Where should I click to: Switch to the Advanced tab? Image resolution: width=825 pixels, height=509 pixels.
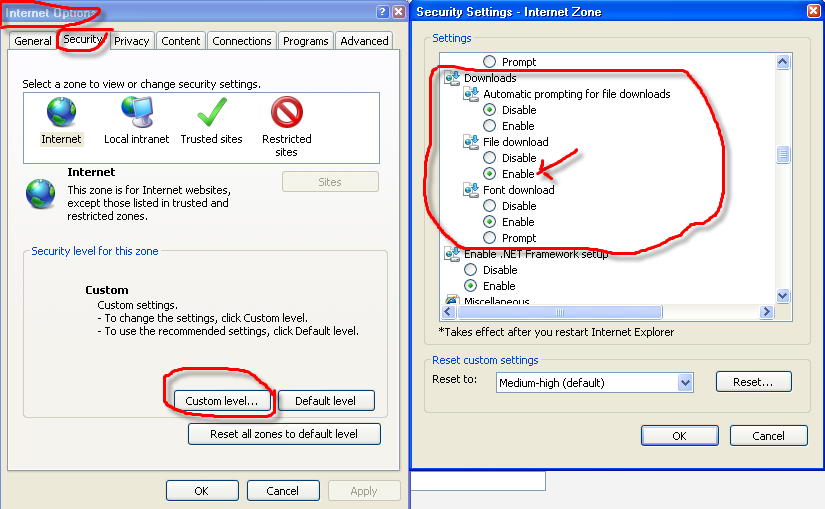point(364,41)
